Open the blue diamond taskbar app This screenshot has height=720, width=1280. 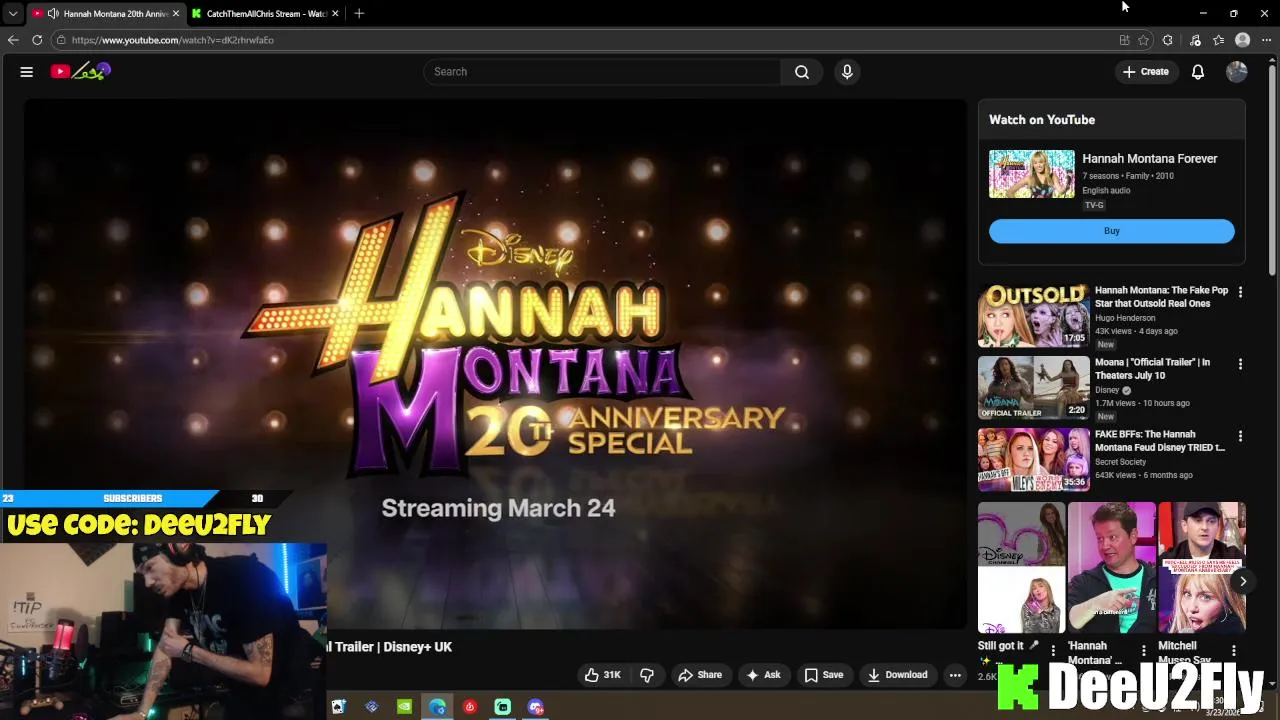(x=371, y=707)
